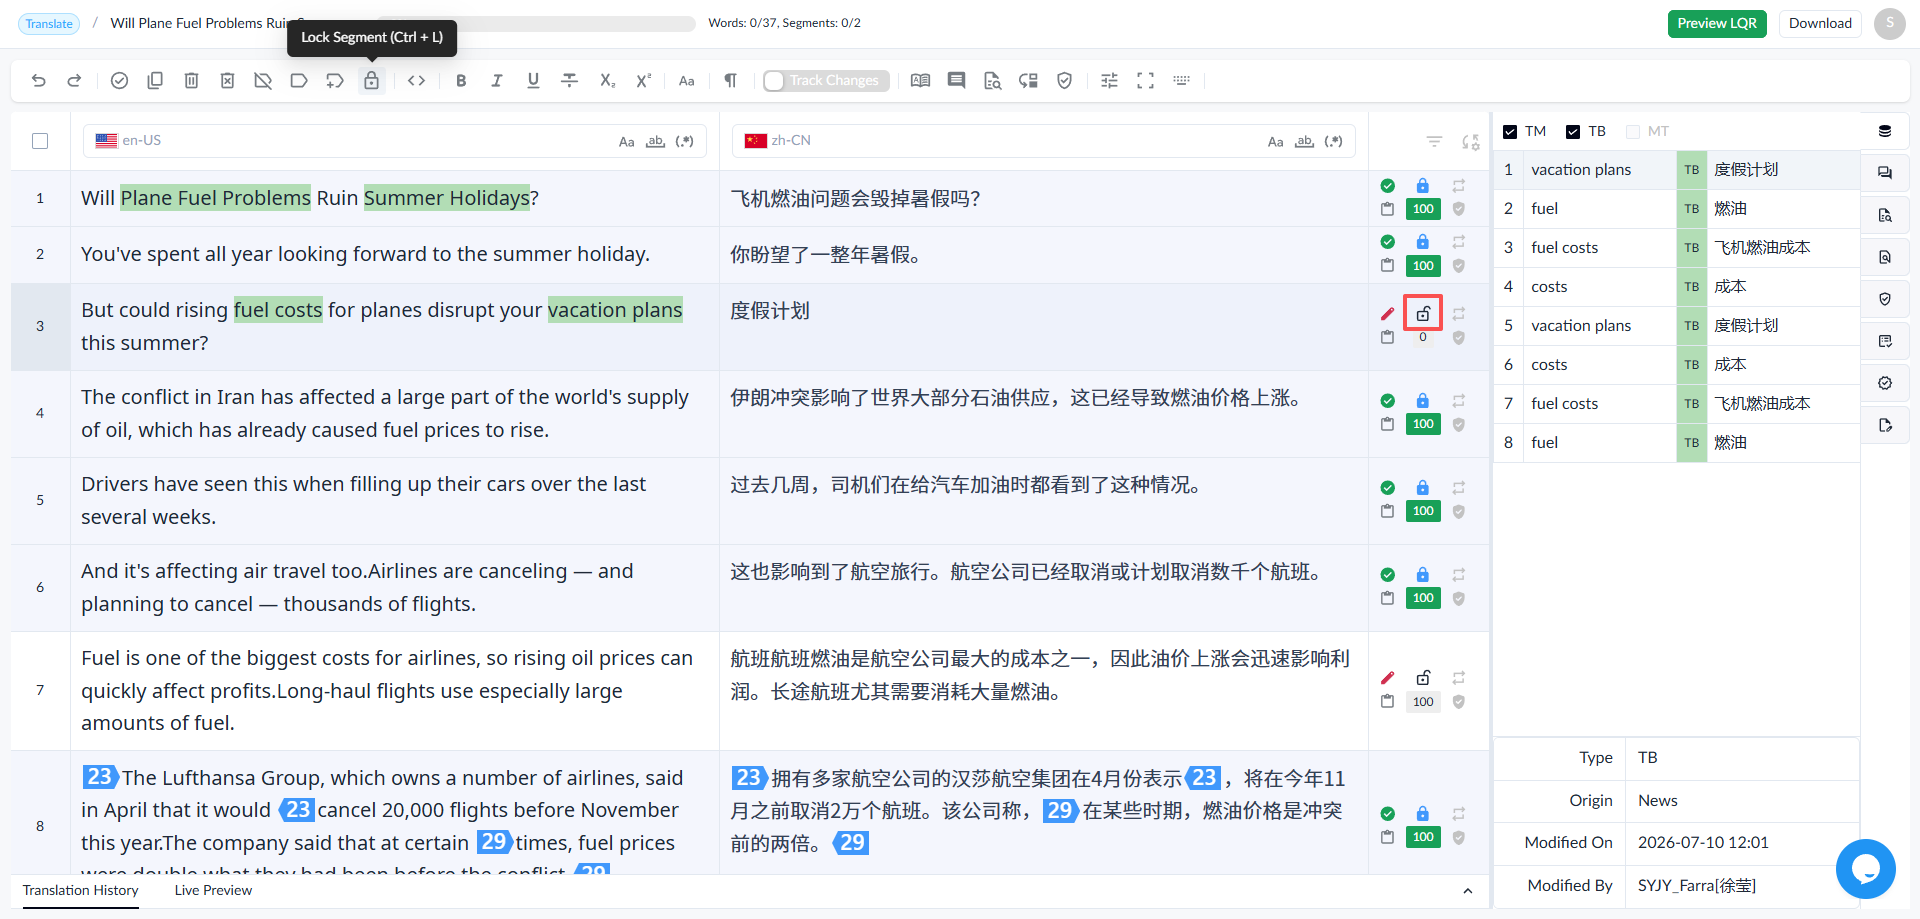Click the confirm segment checkmark icon in toolbar

coord(119,81)
